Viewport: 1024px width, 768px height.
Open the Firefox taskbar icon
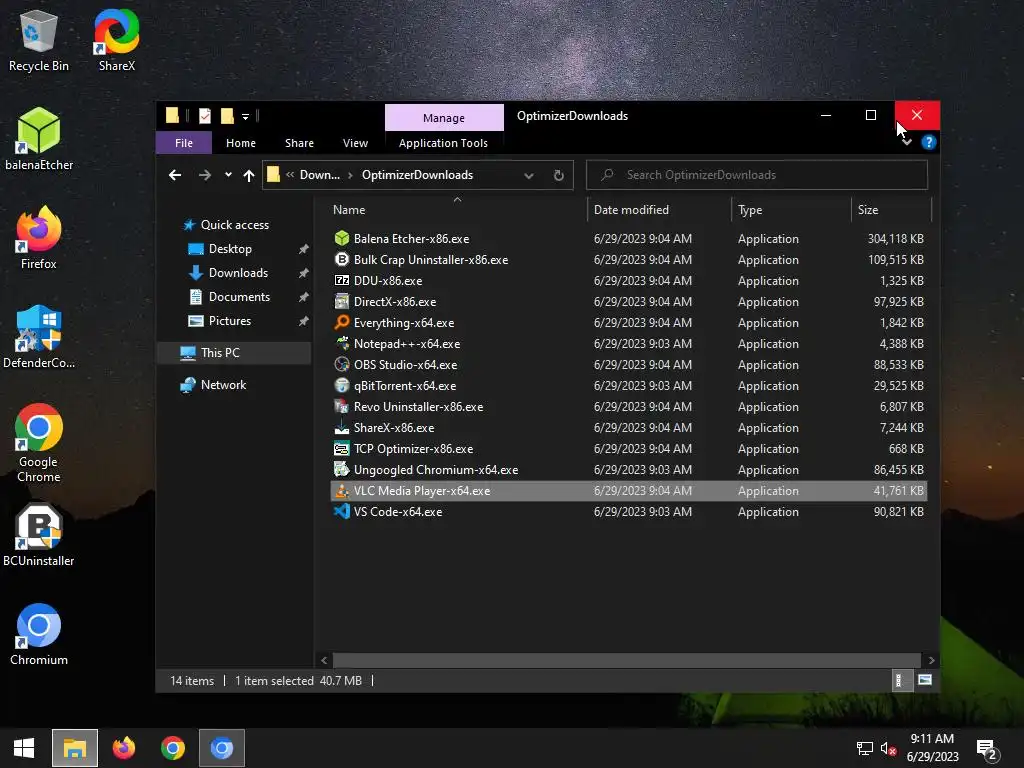[123, 748]
